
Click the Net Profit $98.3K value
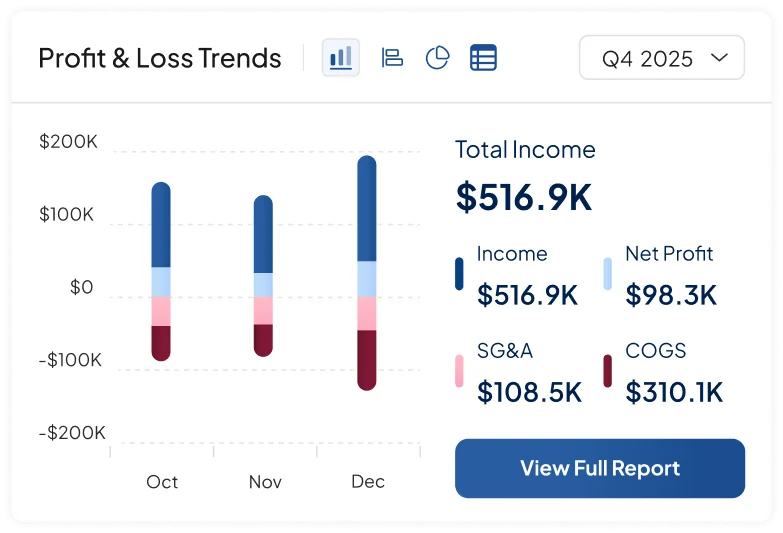pyautogui.click(x=671, y=295)
